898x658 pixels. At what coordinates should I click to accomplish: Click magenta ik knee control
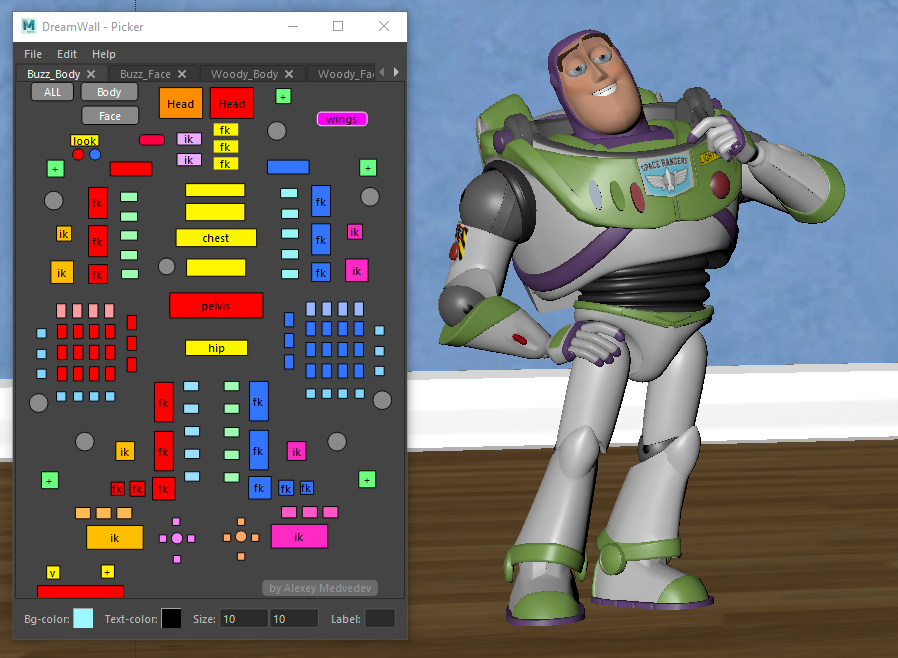tap(297, 451)
